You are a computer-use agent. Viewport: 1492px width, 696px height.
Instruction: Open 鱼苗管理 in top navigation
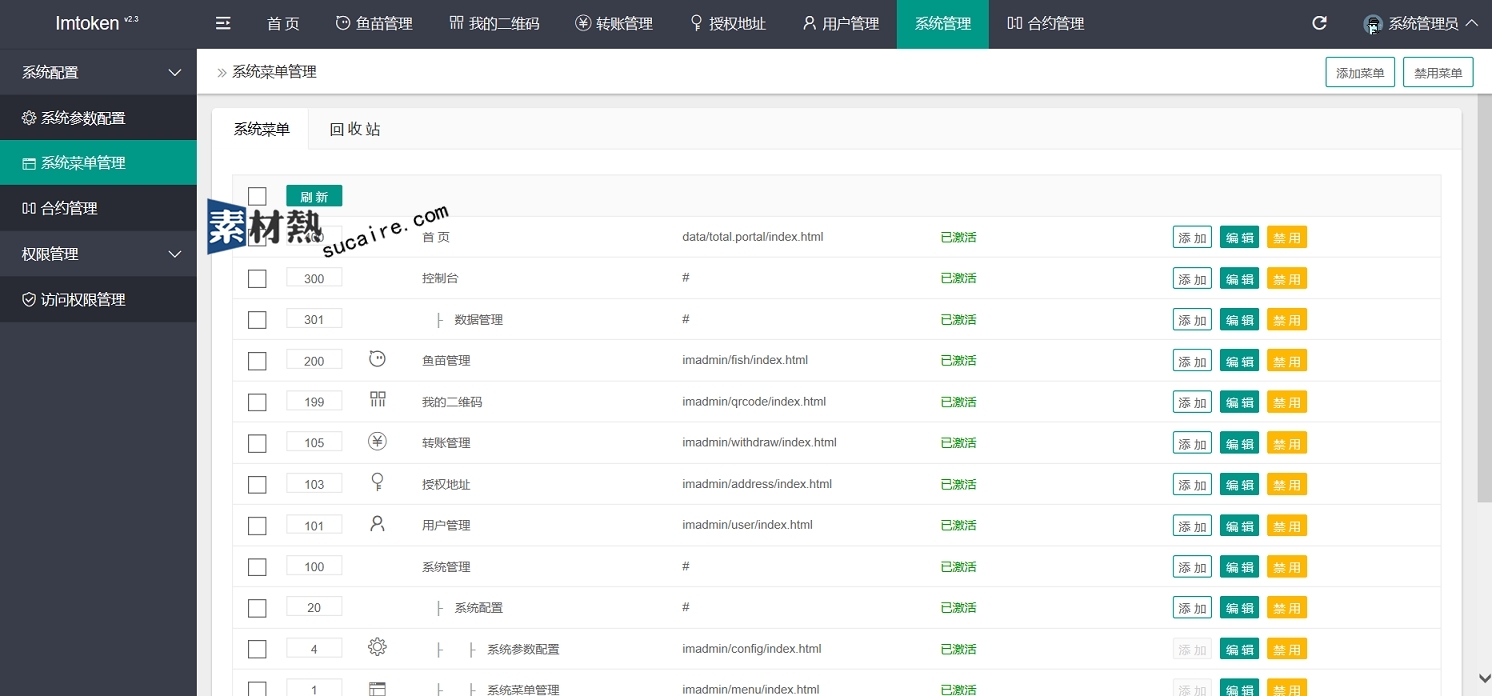[x=373, y=24]
